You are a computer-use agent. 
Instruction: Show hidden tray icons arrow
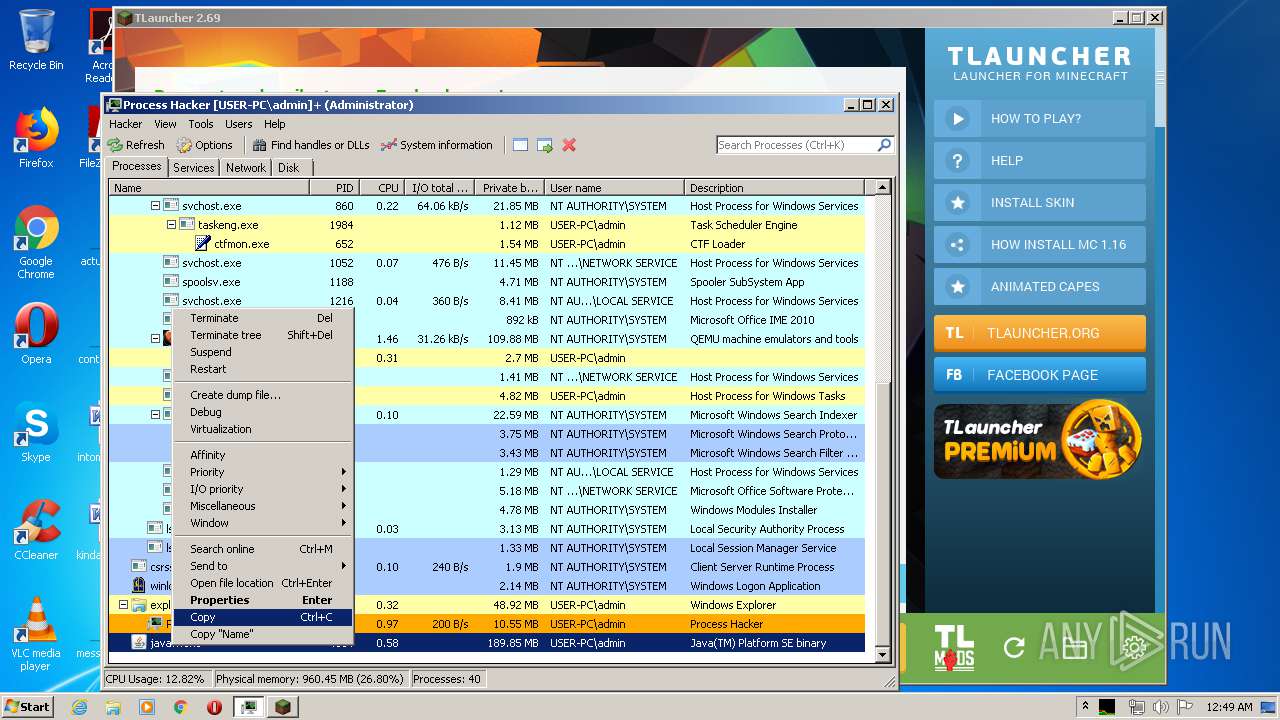point(1085,707)
